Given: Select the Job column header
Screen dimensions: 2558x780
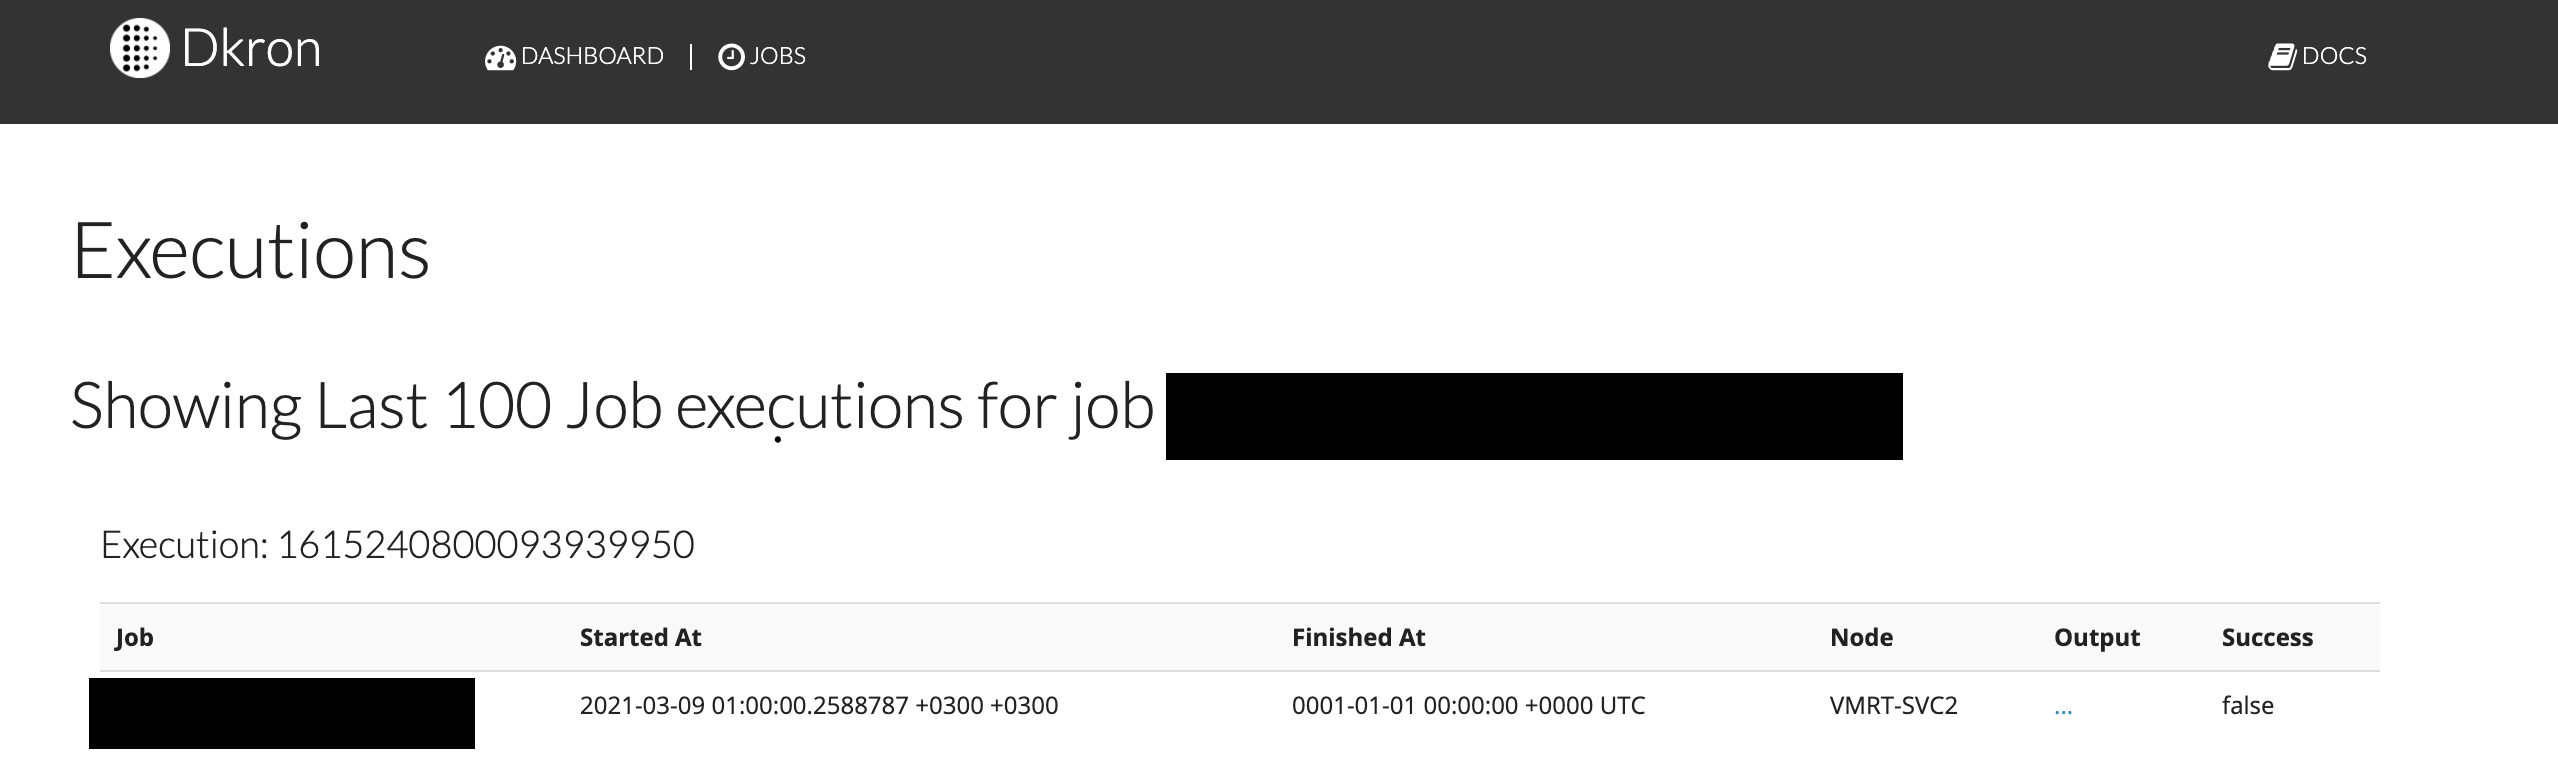Looking at the screenshot, I should tap(134, 637).
